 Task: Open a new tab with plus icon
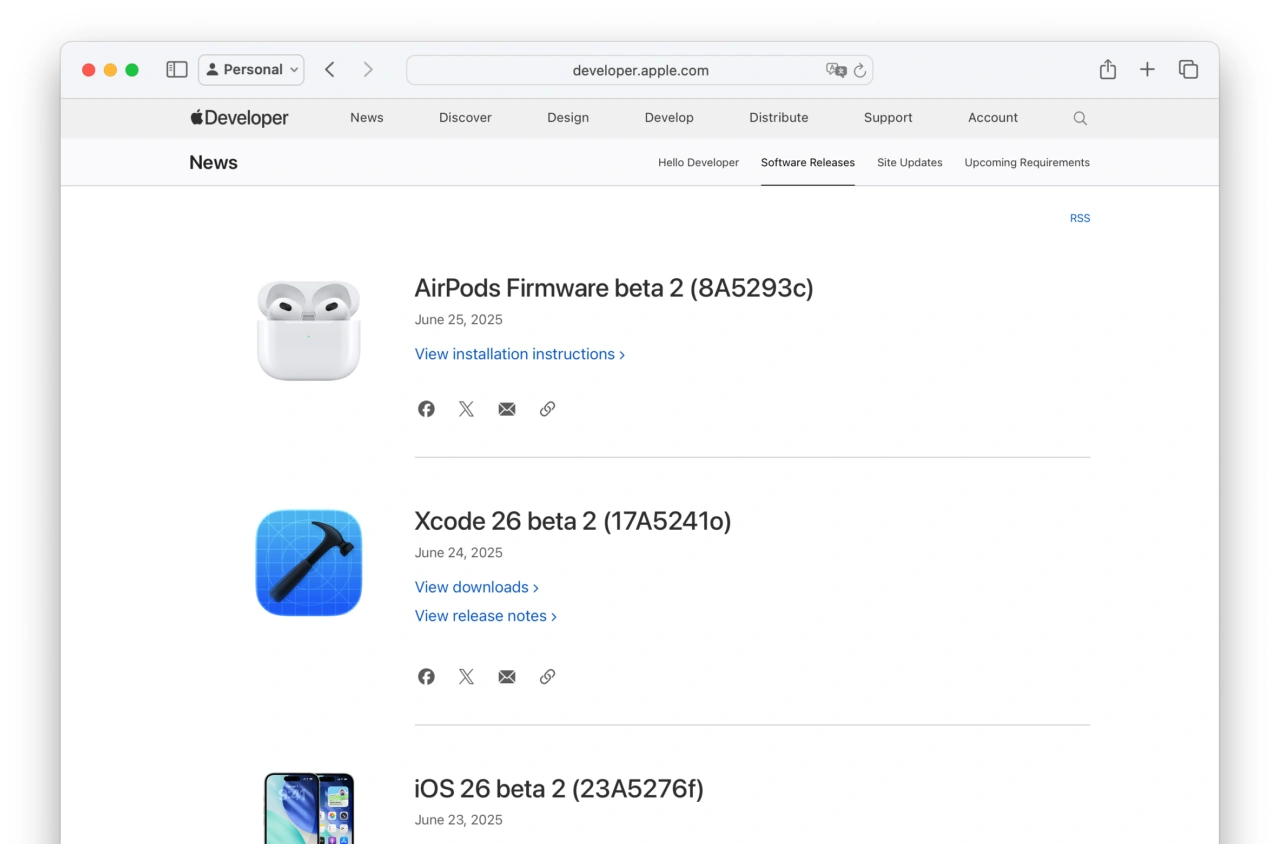click(x=1147, y=70)
